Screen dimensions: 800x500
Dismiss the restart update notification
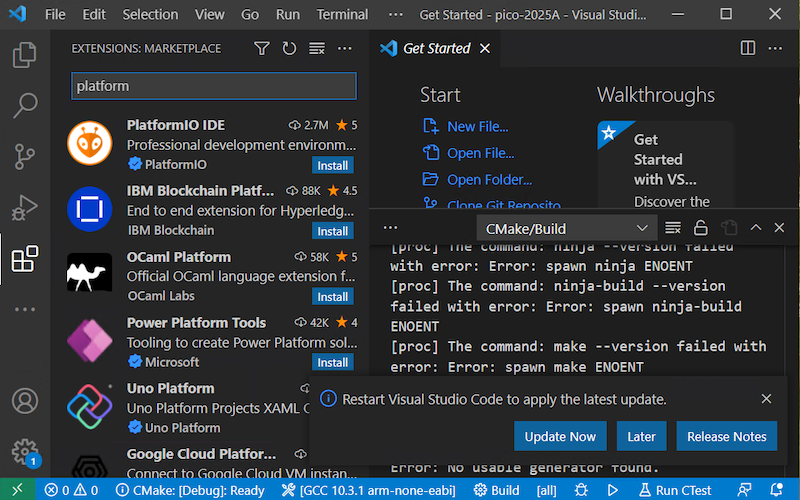click(766, 399)
